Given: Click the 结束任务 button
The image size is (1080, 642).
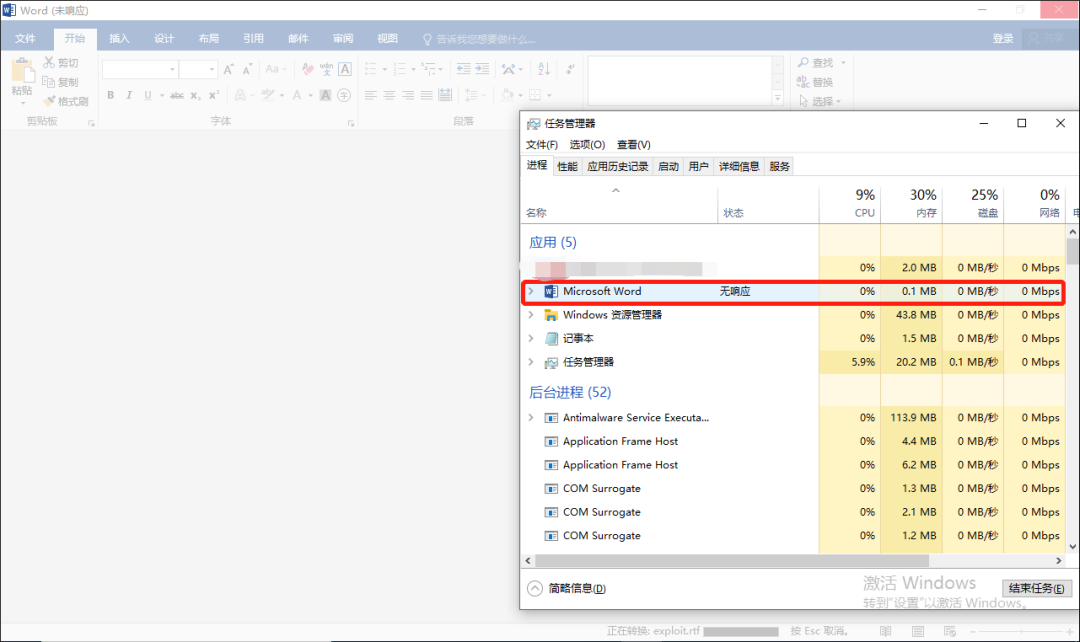Looking at the screenshot, I should point(1037,588).
